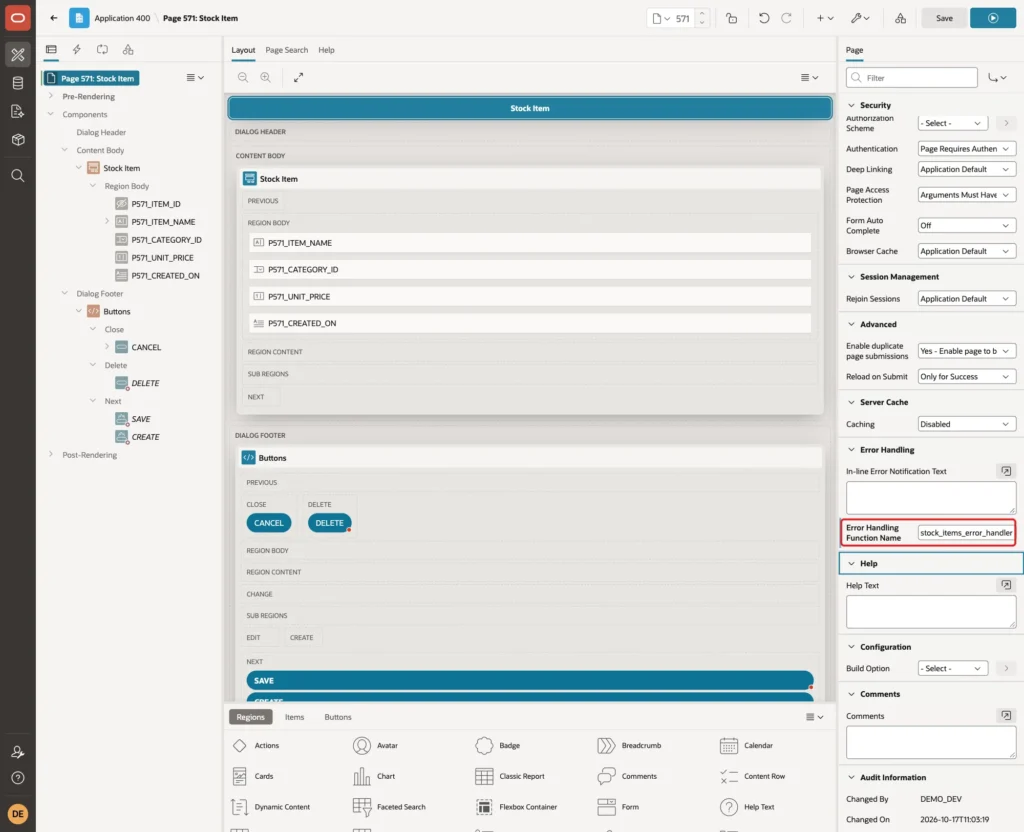Open the Help tab in the center pane
Screen dimensions: 1024x832
coord(327,50)
